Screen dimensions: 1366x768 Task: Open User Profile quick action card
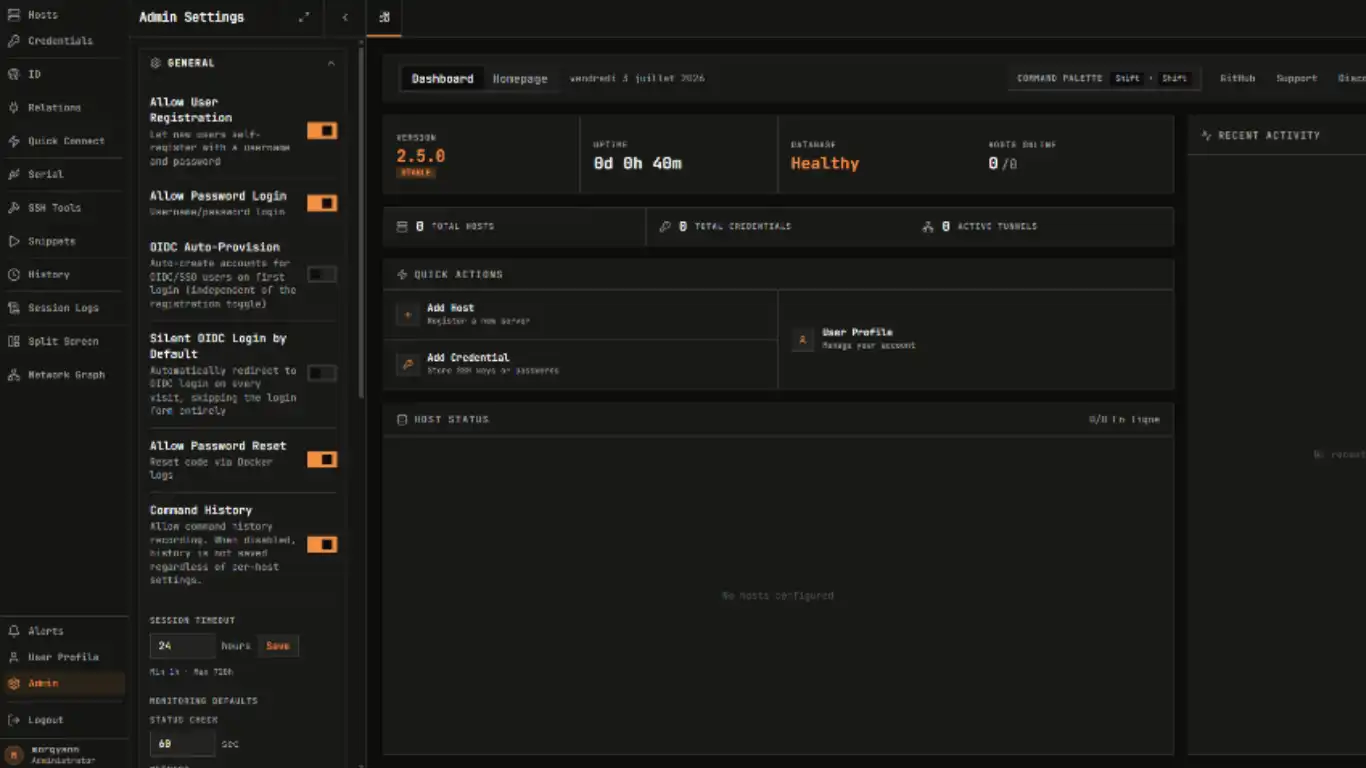tap(976, 340)
